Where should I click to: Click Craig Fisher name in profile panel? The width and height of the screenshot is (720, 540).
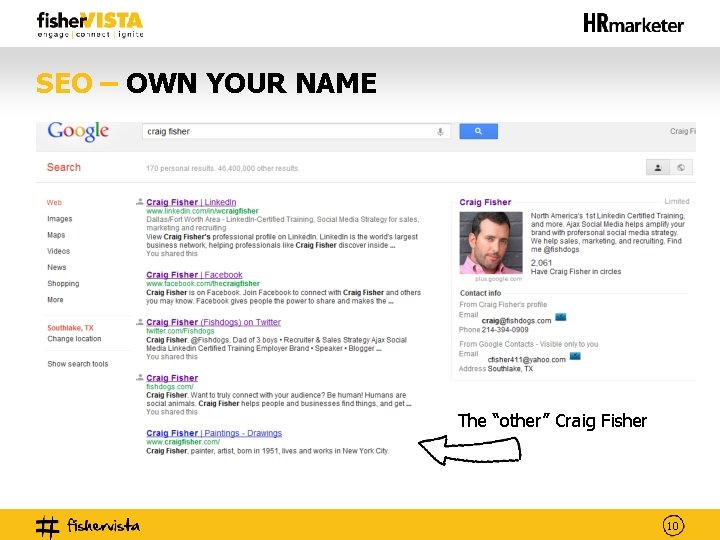(x=485, y=202)
